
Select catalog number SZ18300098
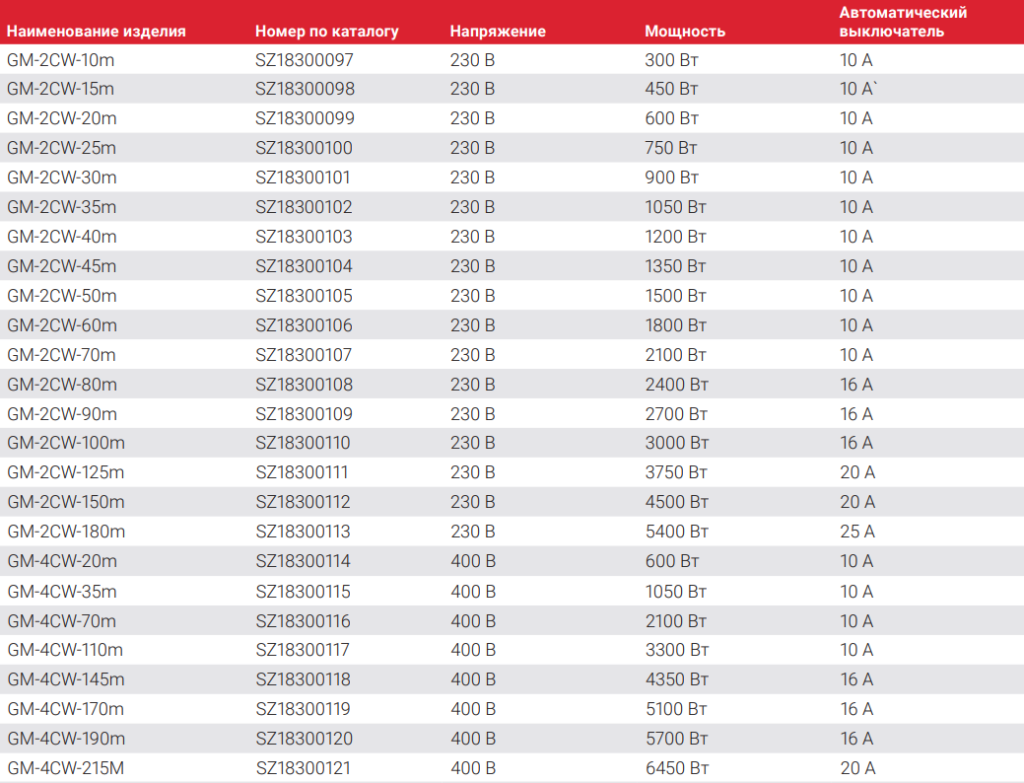[x=305, y=89]
